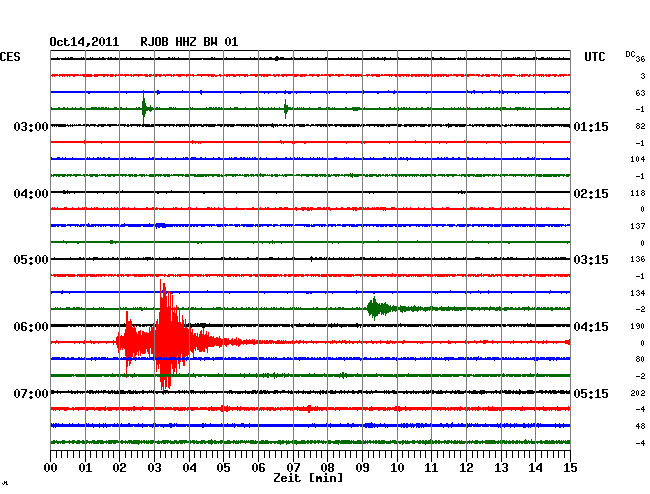Click the DC offset value 202
This screenshot has width=650, height=494.
pyautogui.click(x=638, y=393)
